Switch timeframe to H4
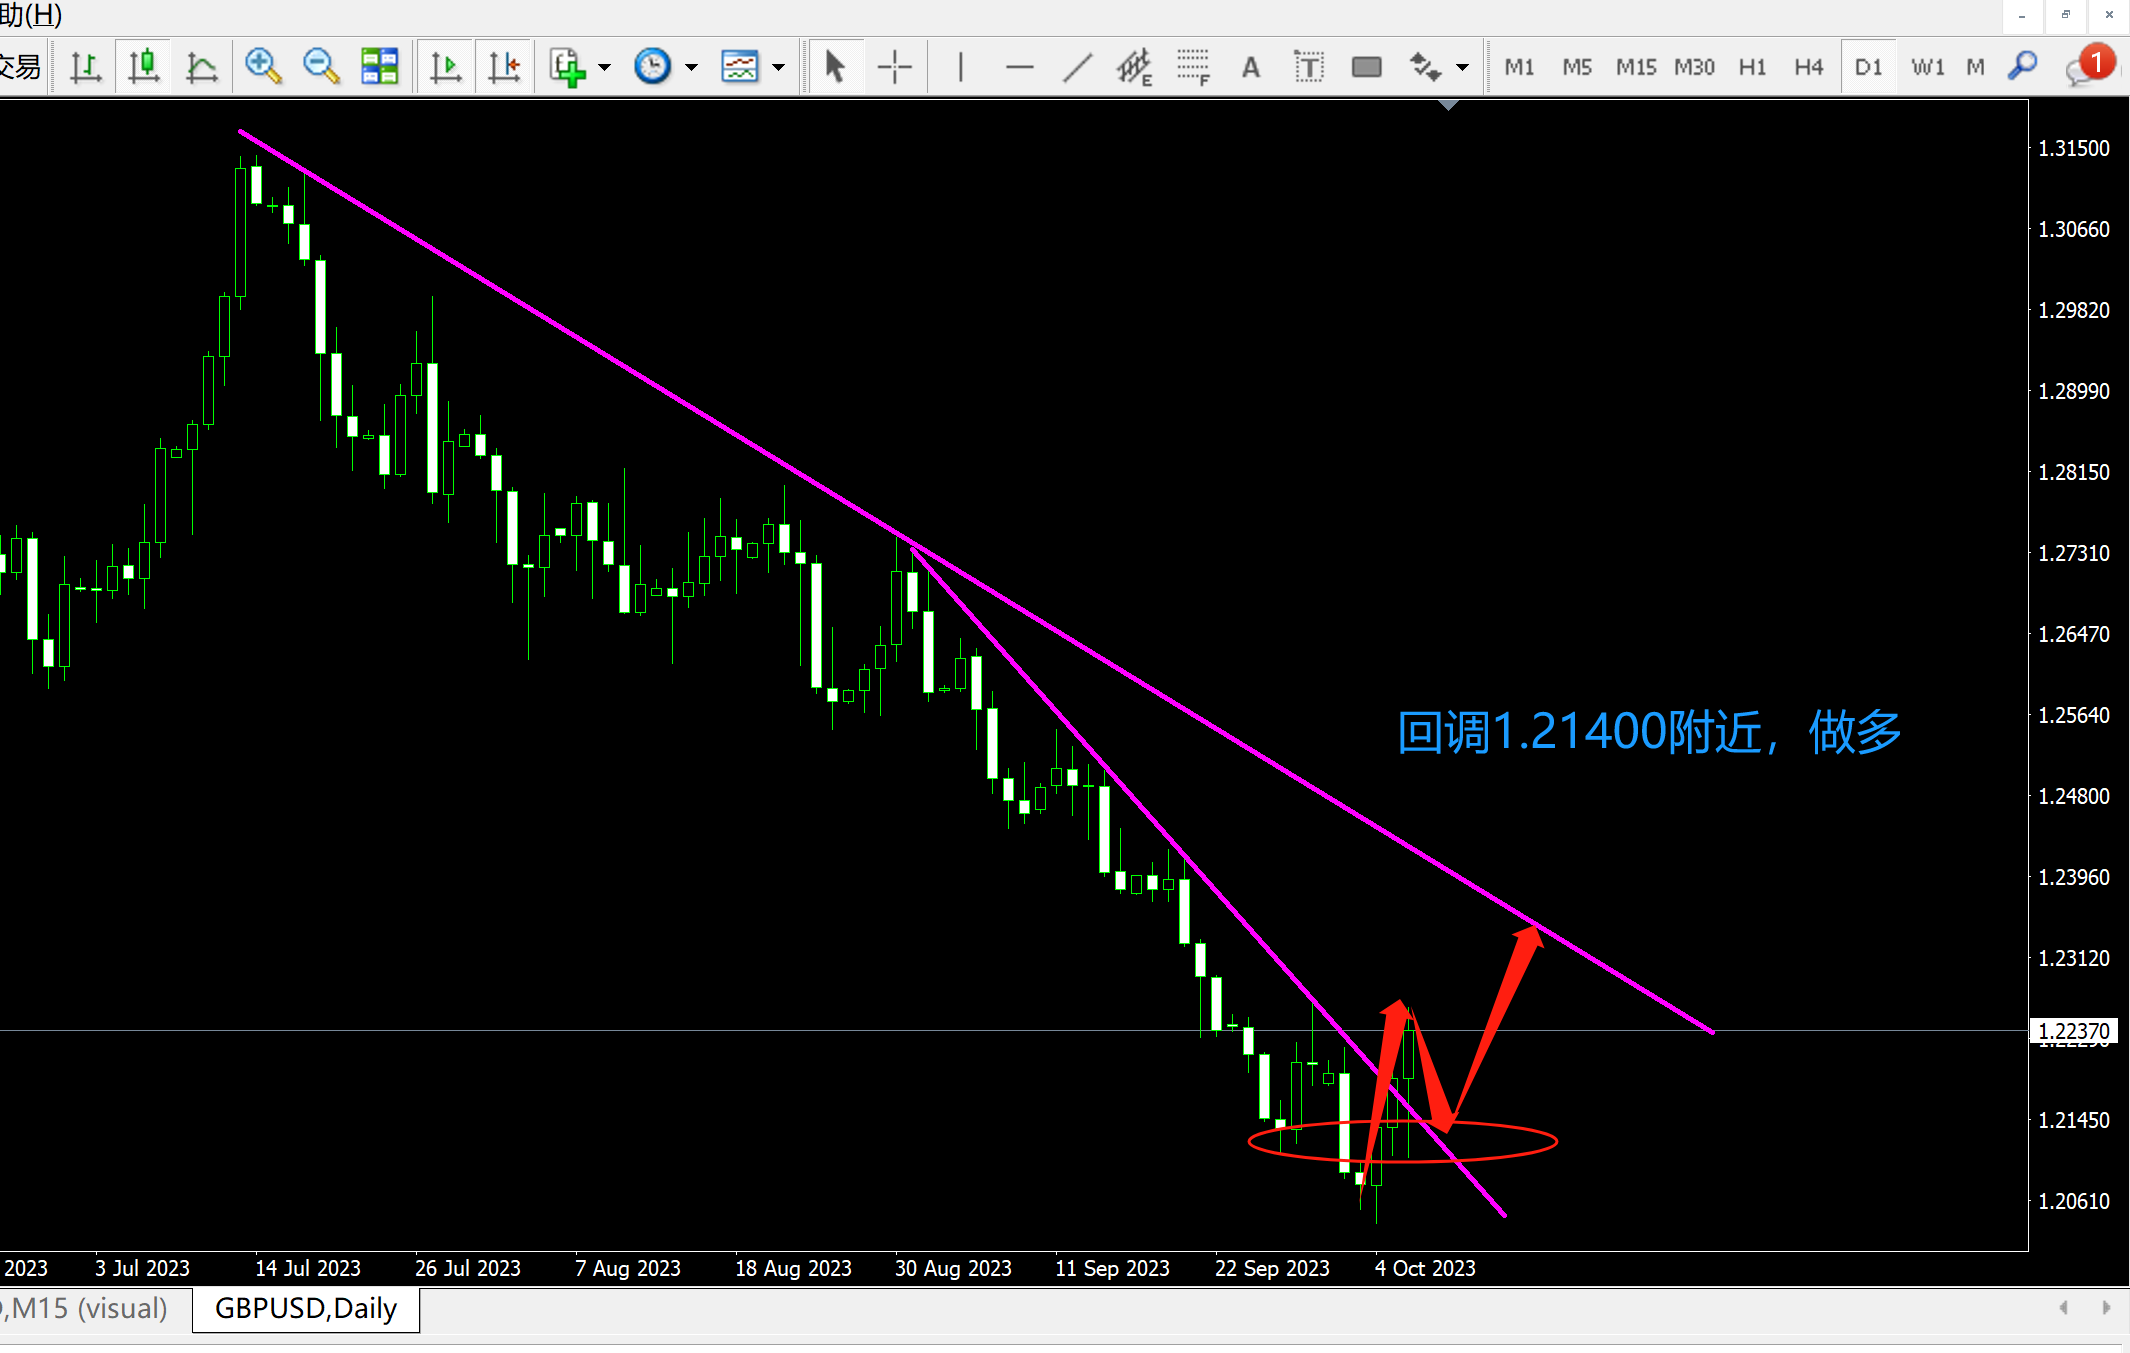Viewport: 2130px width, 1353px height. [x=1808, y=67]
